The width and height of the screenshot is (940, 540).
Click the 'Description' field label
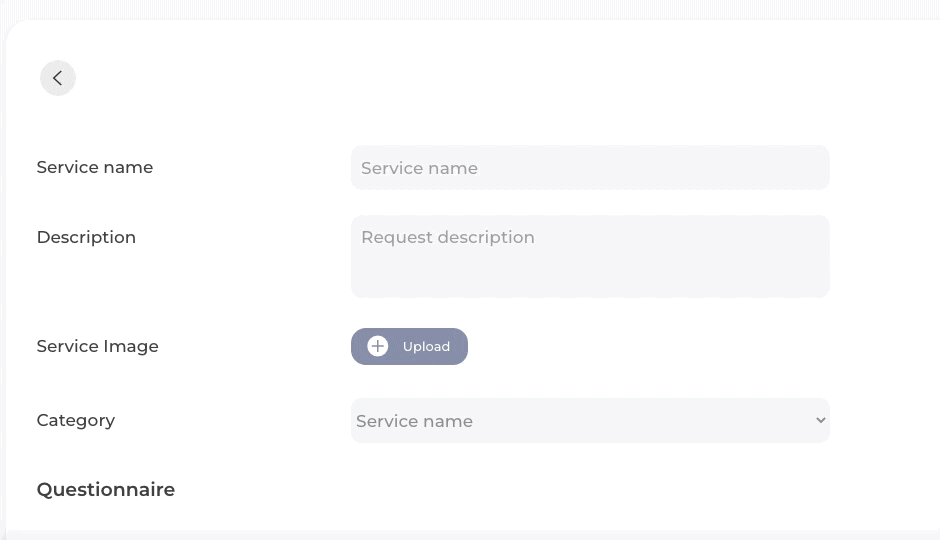tap(86, 237)
